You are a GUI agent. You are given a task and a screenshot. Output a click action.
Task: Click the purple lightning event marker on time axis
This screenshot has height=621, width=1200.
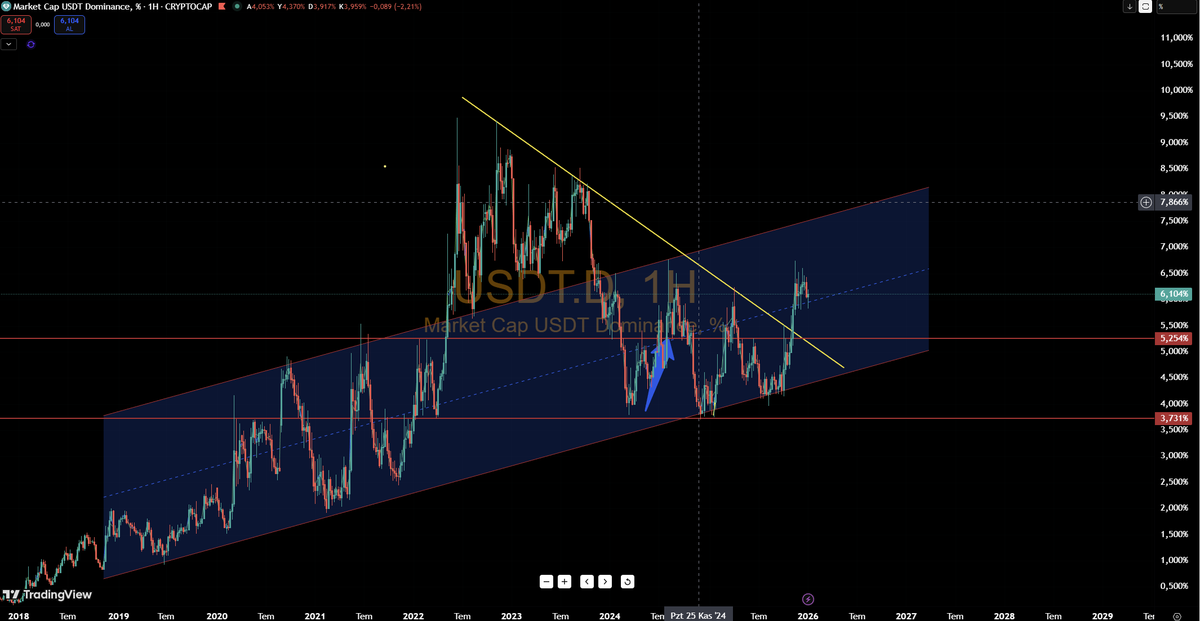tap(807, 598)
